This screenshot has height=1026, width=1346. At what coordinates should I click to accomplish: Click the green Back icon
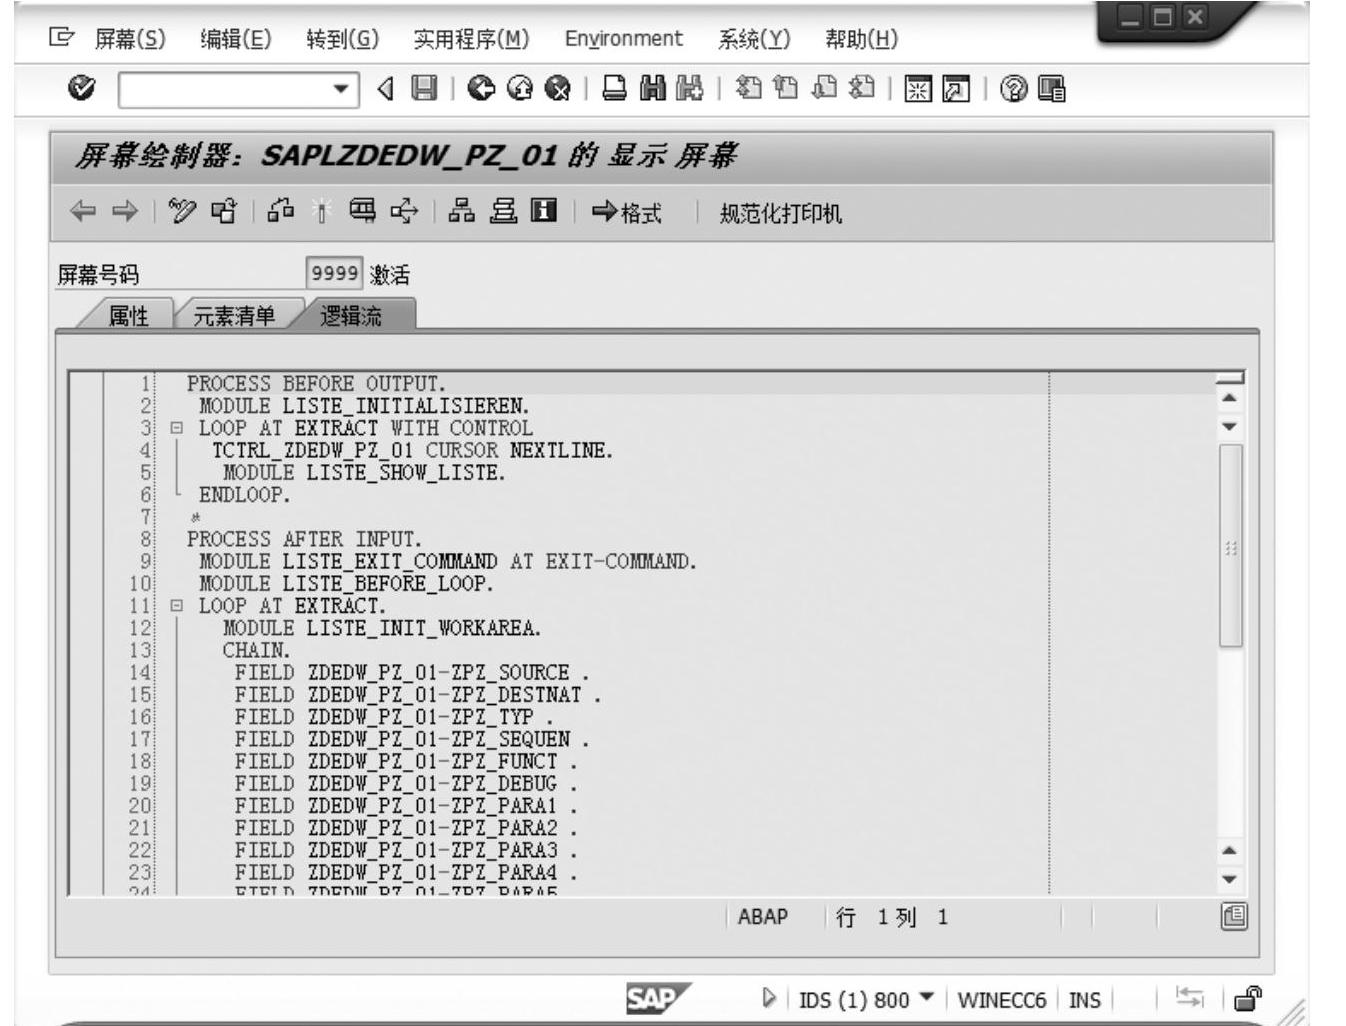pos(481,89)
